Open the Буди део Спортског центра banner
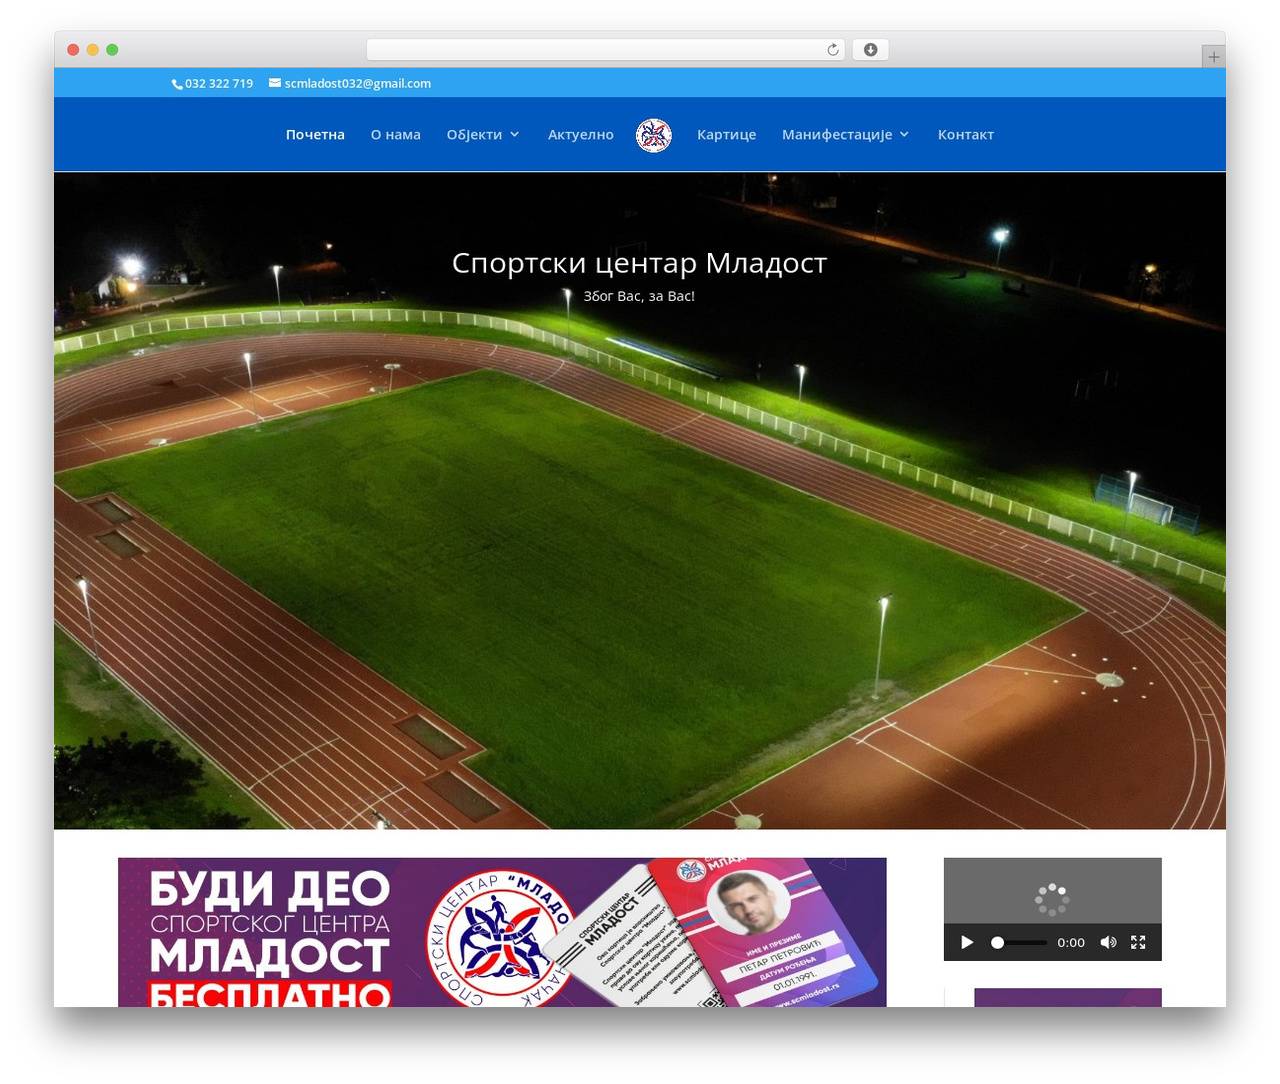The height and width of the screenshot is (1084, 1280). [x=502, y=932]
